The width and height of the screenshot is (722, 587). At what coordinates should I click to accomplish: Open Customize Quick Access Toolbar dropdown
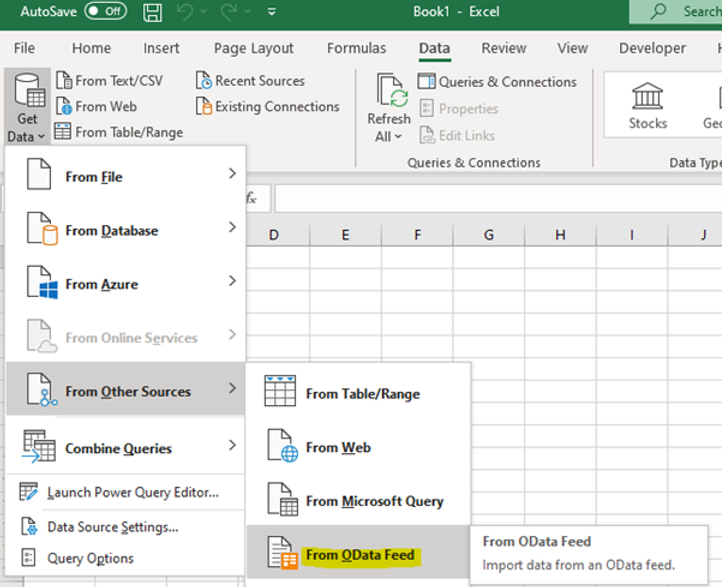(x=272, y=12)
